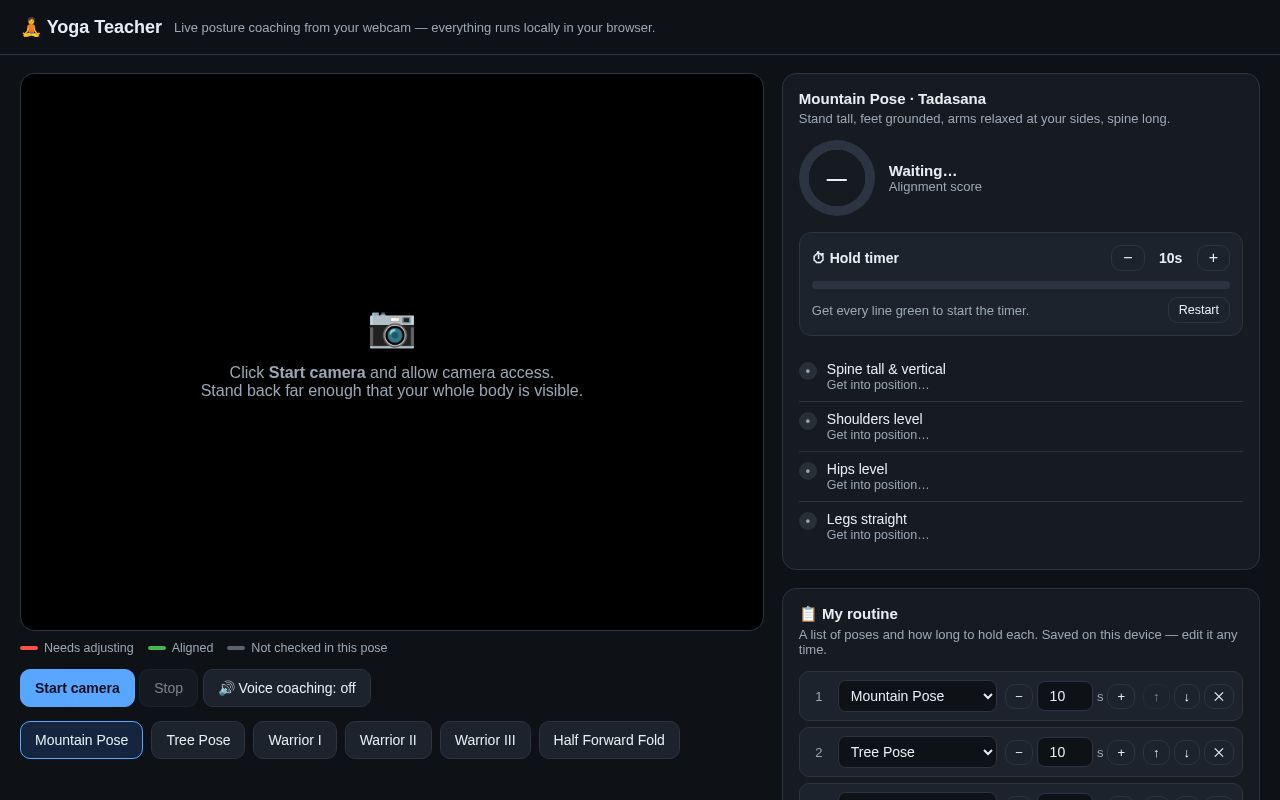Choose the Warrior III pose
1280x800 pixels.
click(x=485, y=740)
